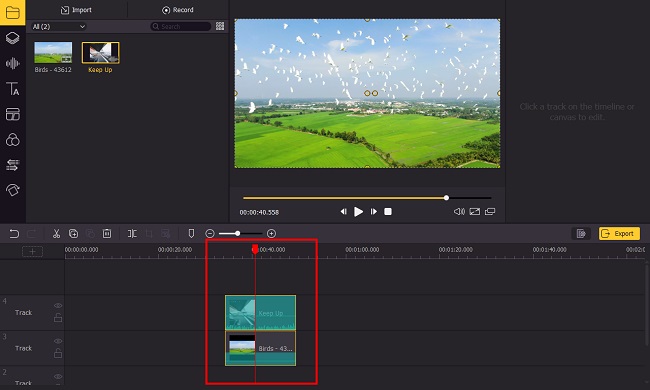650x390 pixels.
Task: Open the grid view options icon
Action: pyautogui.click(x=220, y=26)
